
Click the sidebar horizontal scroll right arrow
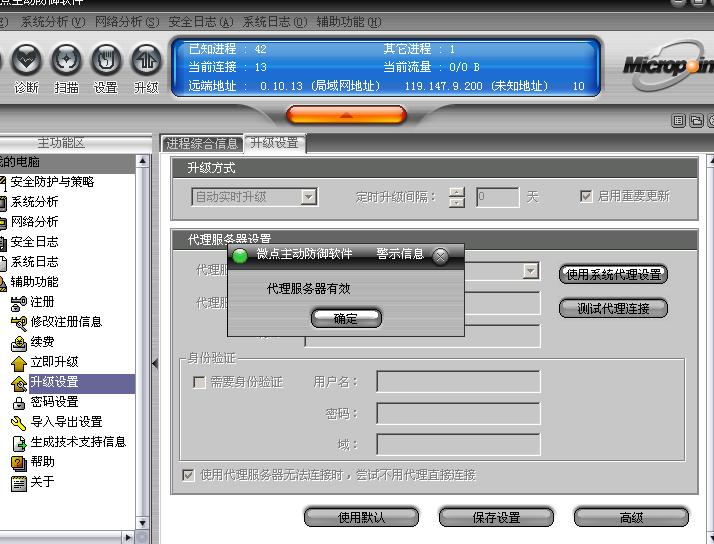(x=128, y=538)
